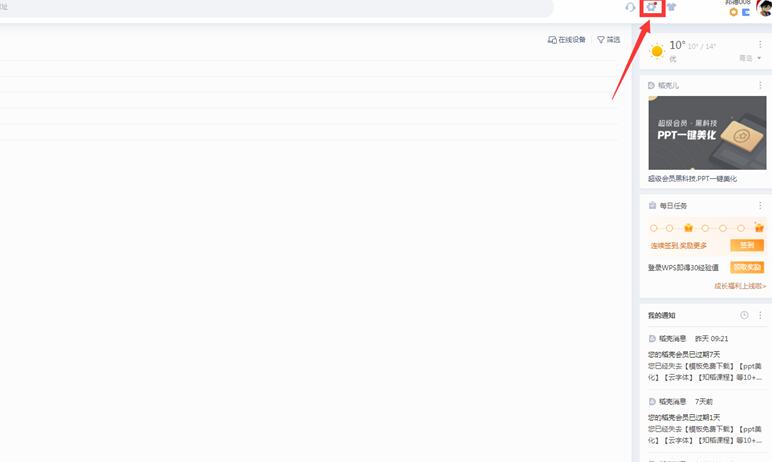Open the 筛选 filter option
The image size is (772, 462).
tap(609, 39)
